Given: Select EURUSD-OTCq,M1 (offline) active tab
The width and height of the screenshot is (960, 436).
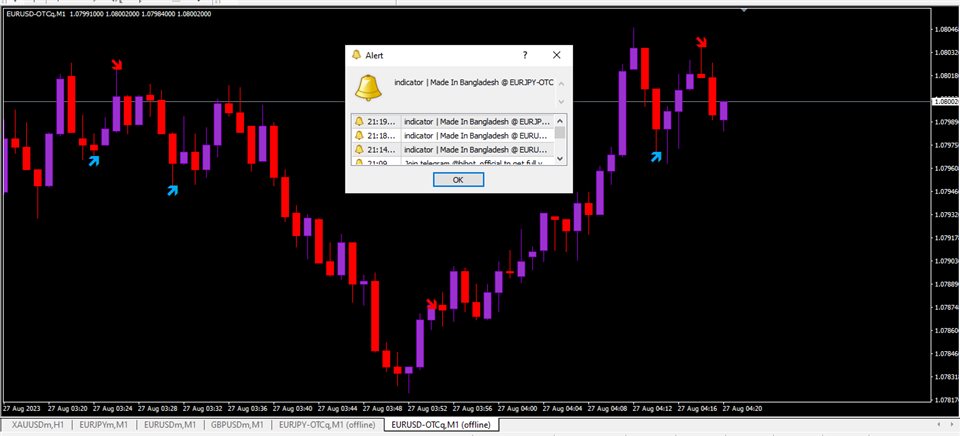Looking at the screenshot, I should 442,424.
